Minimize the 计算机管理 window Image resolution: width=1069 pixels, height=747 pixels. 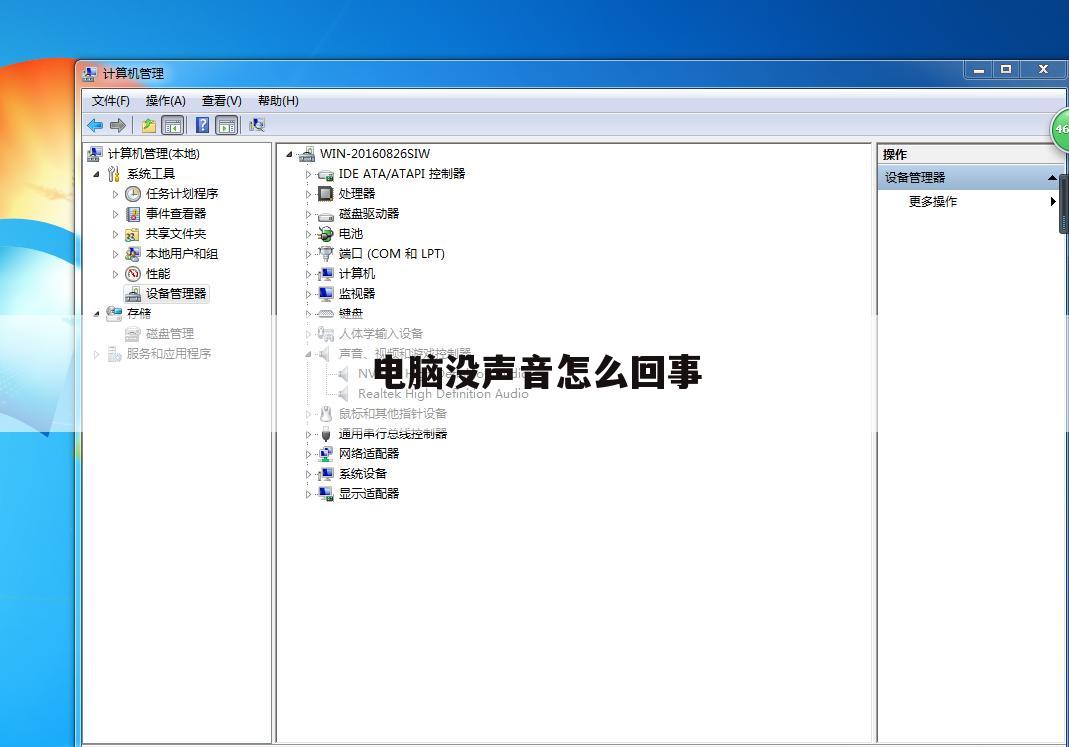979,70
